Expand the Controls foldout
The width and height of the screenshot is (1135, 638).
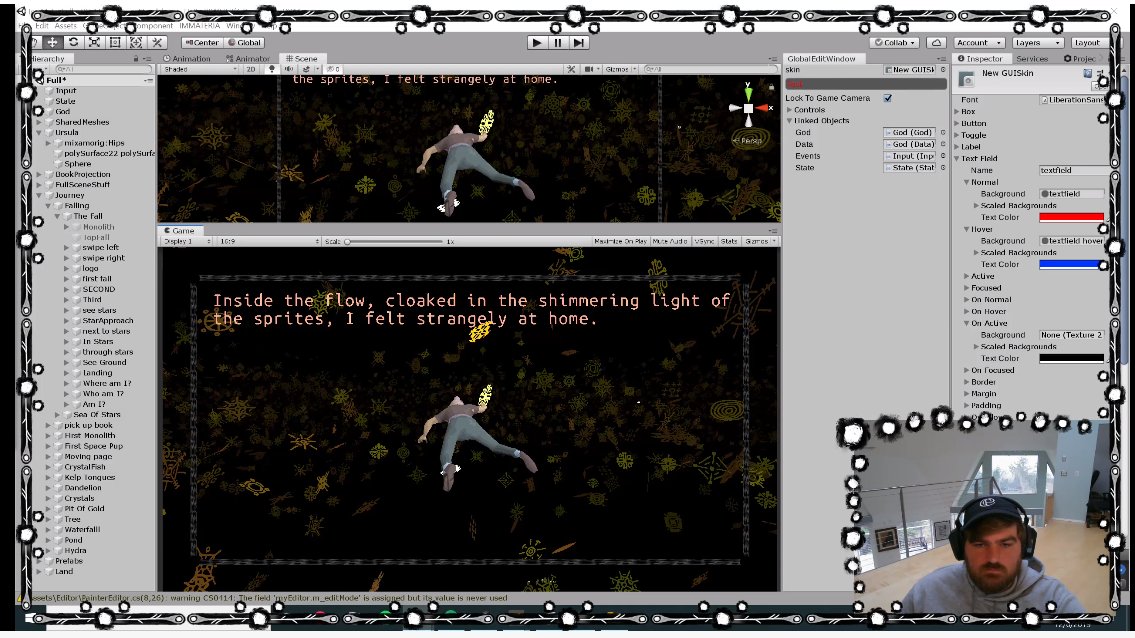(790, 110)
